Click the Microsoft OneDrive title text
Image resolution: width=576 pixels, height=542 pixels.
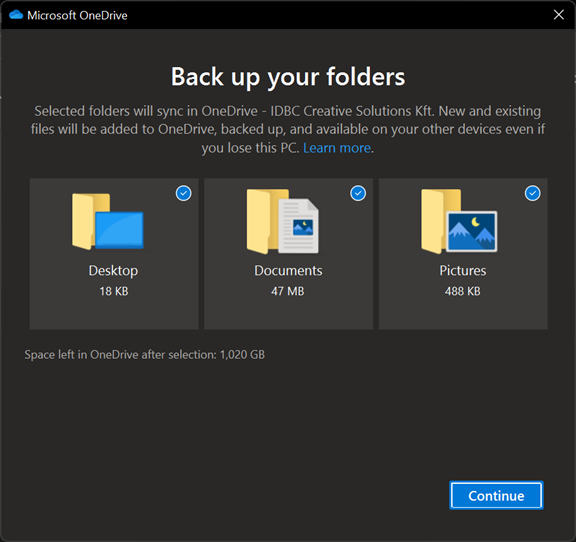pos(78,15)
